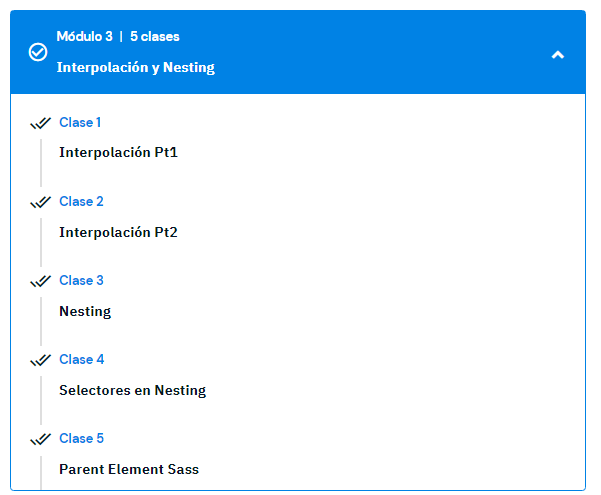Screen dimensions: 601x495
Task: Select the Interpolación Pt2 lesson
Action: coord(118,232)
